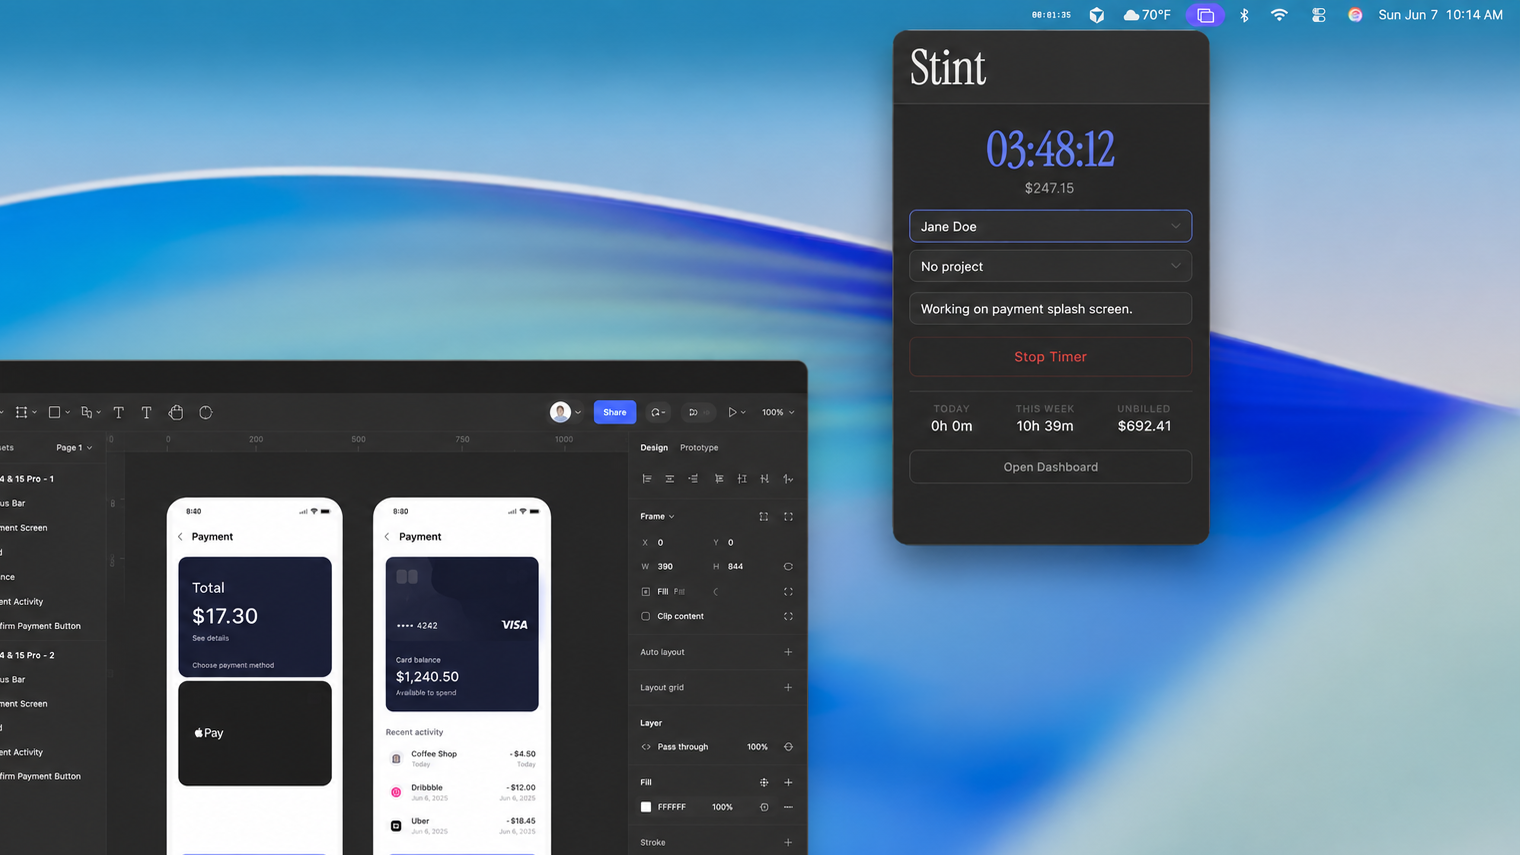
Task: Click the VISA card in second mockup
Action: pos(462,634)
